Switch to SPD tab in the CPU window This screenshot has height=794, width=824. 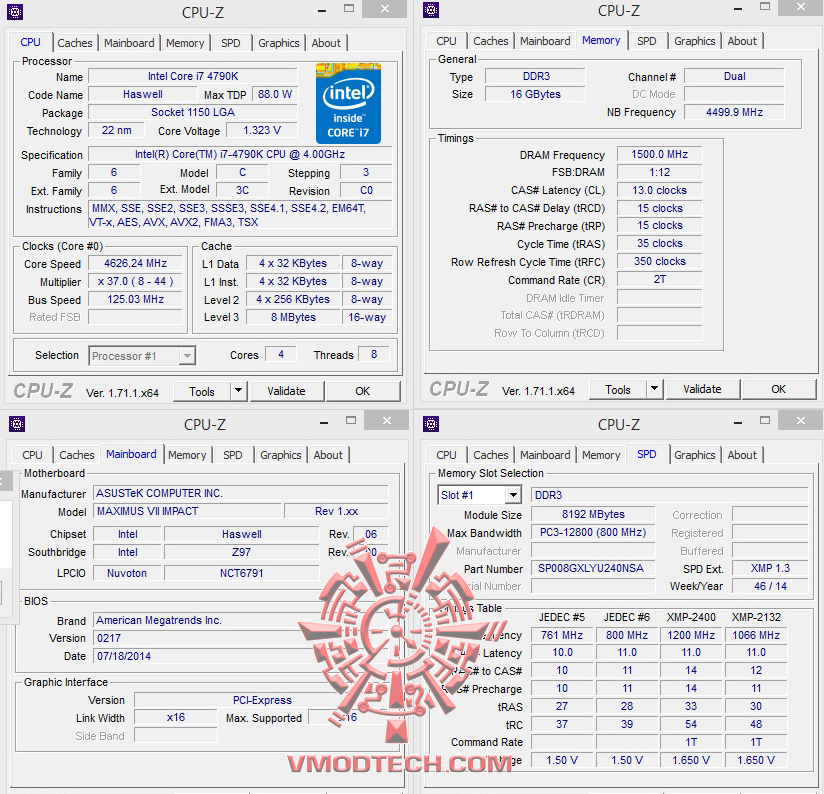click(x=231, y=43)
